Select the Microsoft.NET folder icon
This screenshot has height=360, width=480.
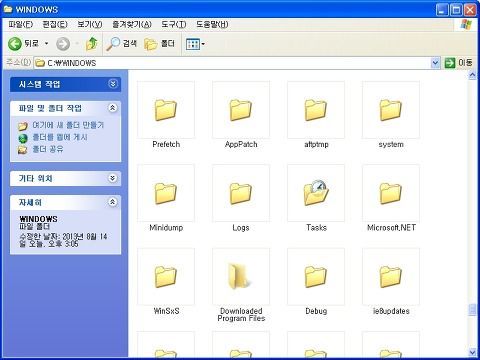click(390, 193)
